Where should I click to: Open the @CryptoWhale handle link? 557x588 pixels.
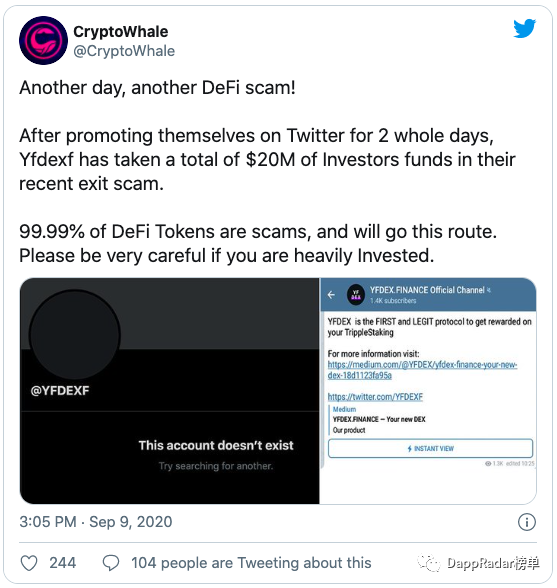124,51
